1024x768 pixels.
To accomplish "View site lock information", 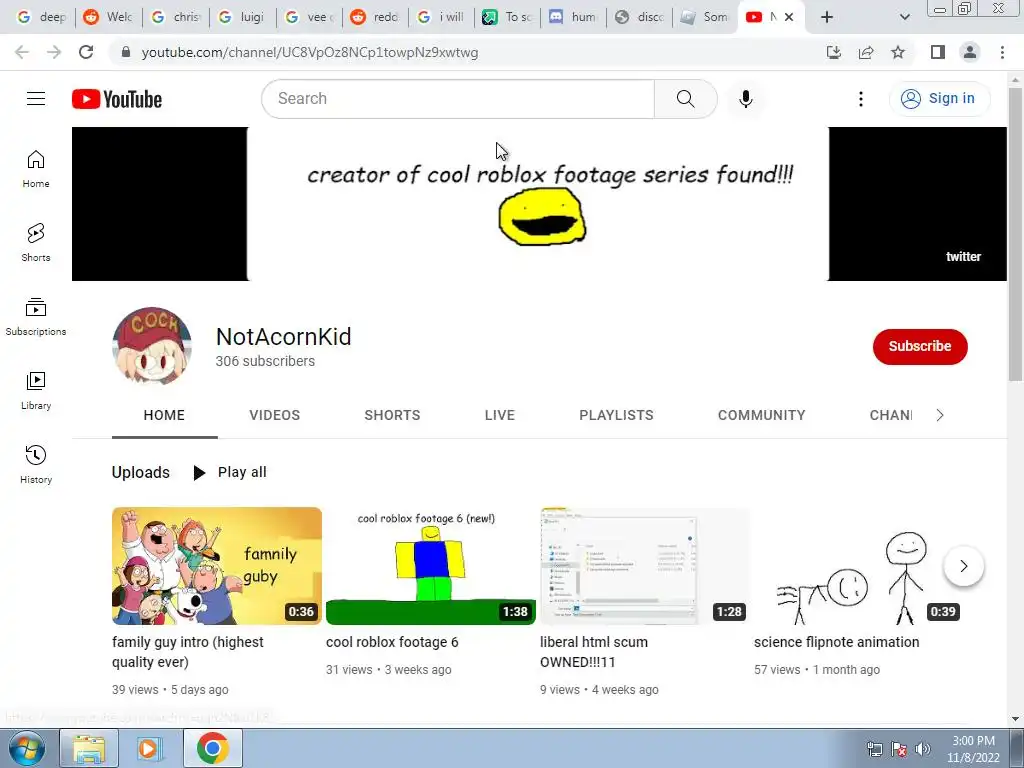I will coord(126,52).
